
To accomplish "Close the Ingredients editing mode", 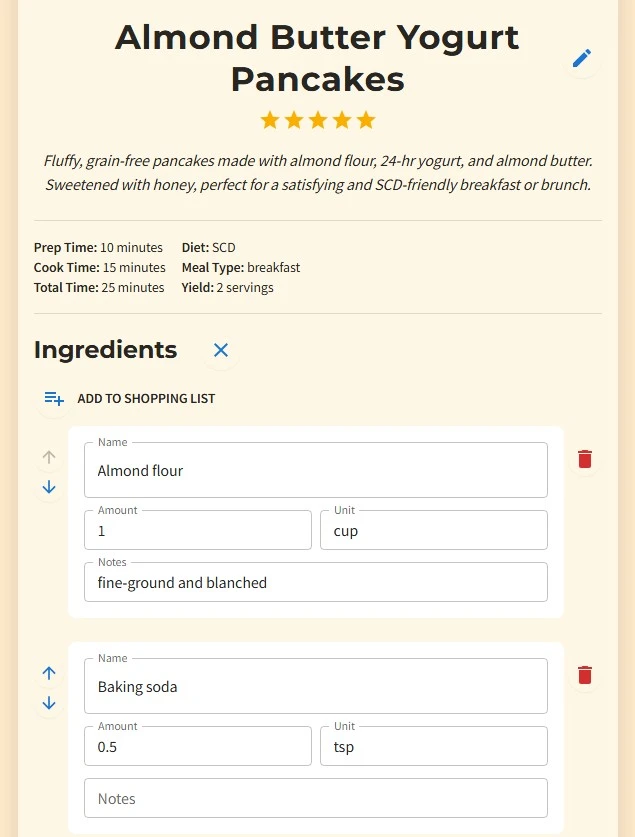I will point(220,351).
